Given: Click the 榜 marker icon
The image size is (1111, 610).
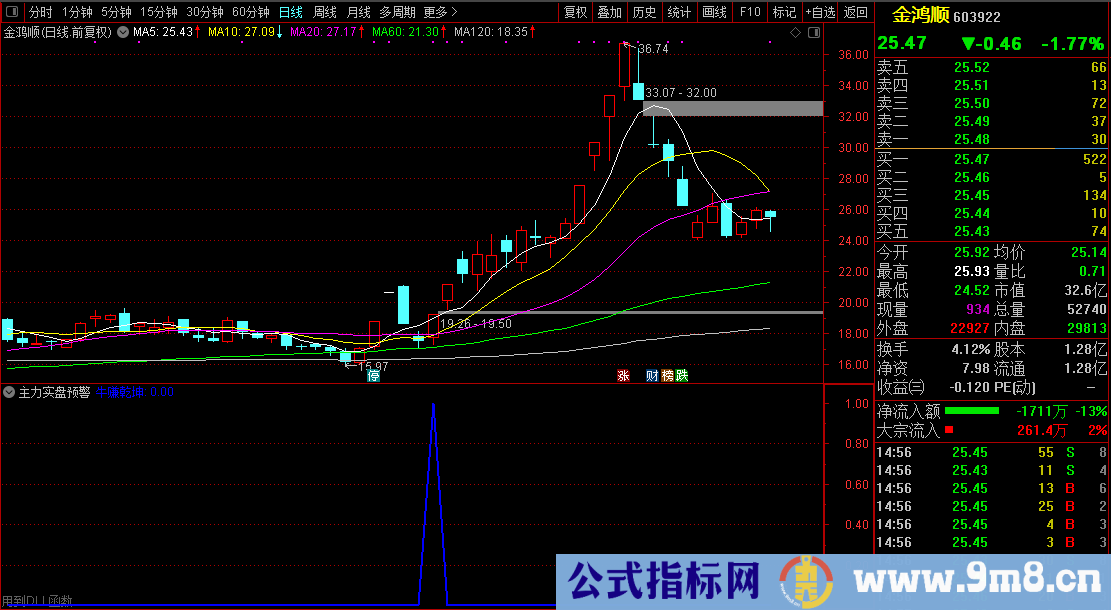Looking at the screenshot, I should pos(667,376).
